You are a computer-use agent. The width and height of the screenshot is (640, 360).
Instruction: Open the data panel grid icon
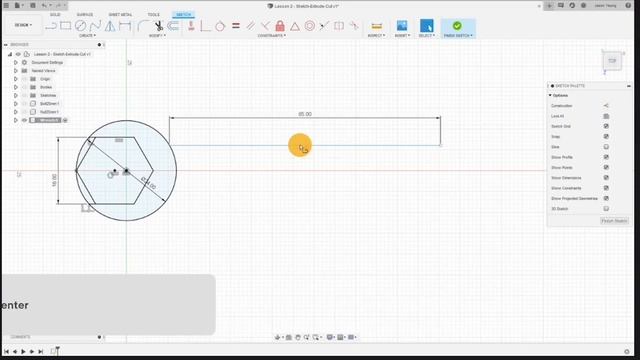tap(6, 6)
